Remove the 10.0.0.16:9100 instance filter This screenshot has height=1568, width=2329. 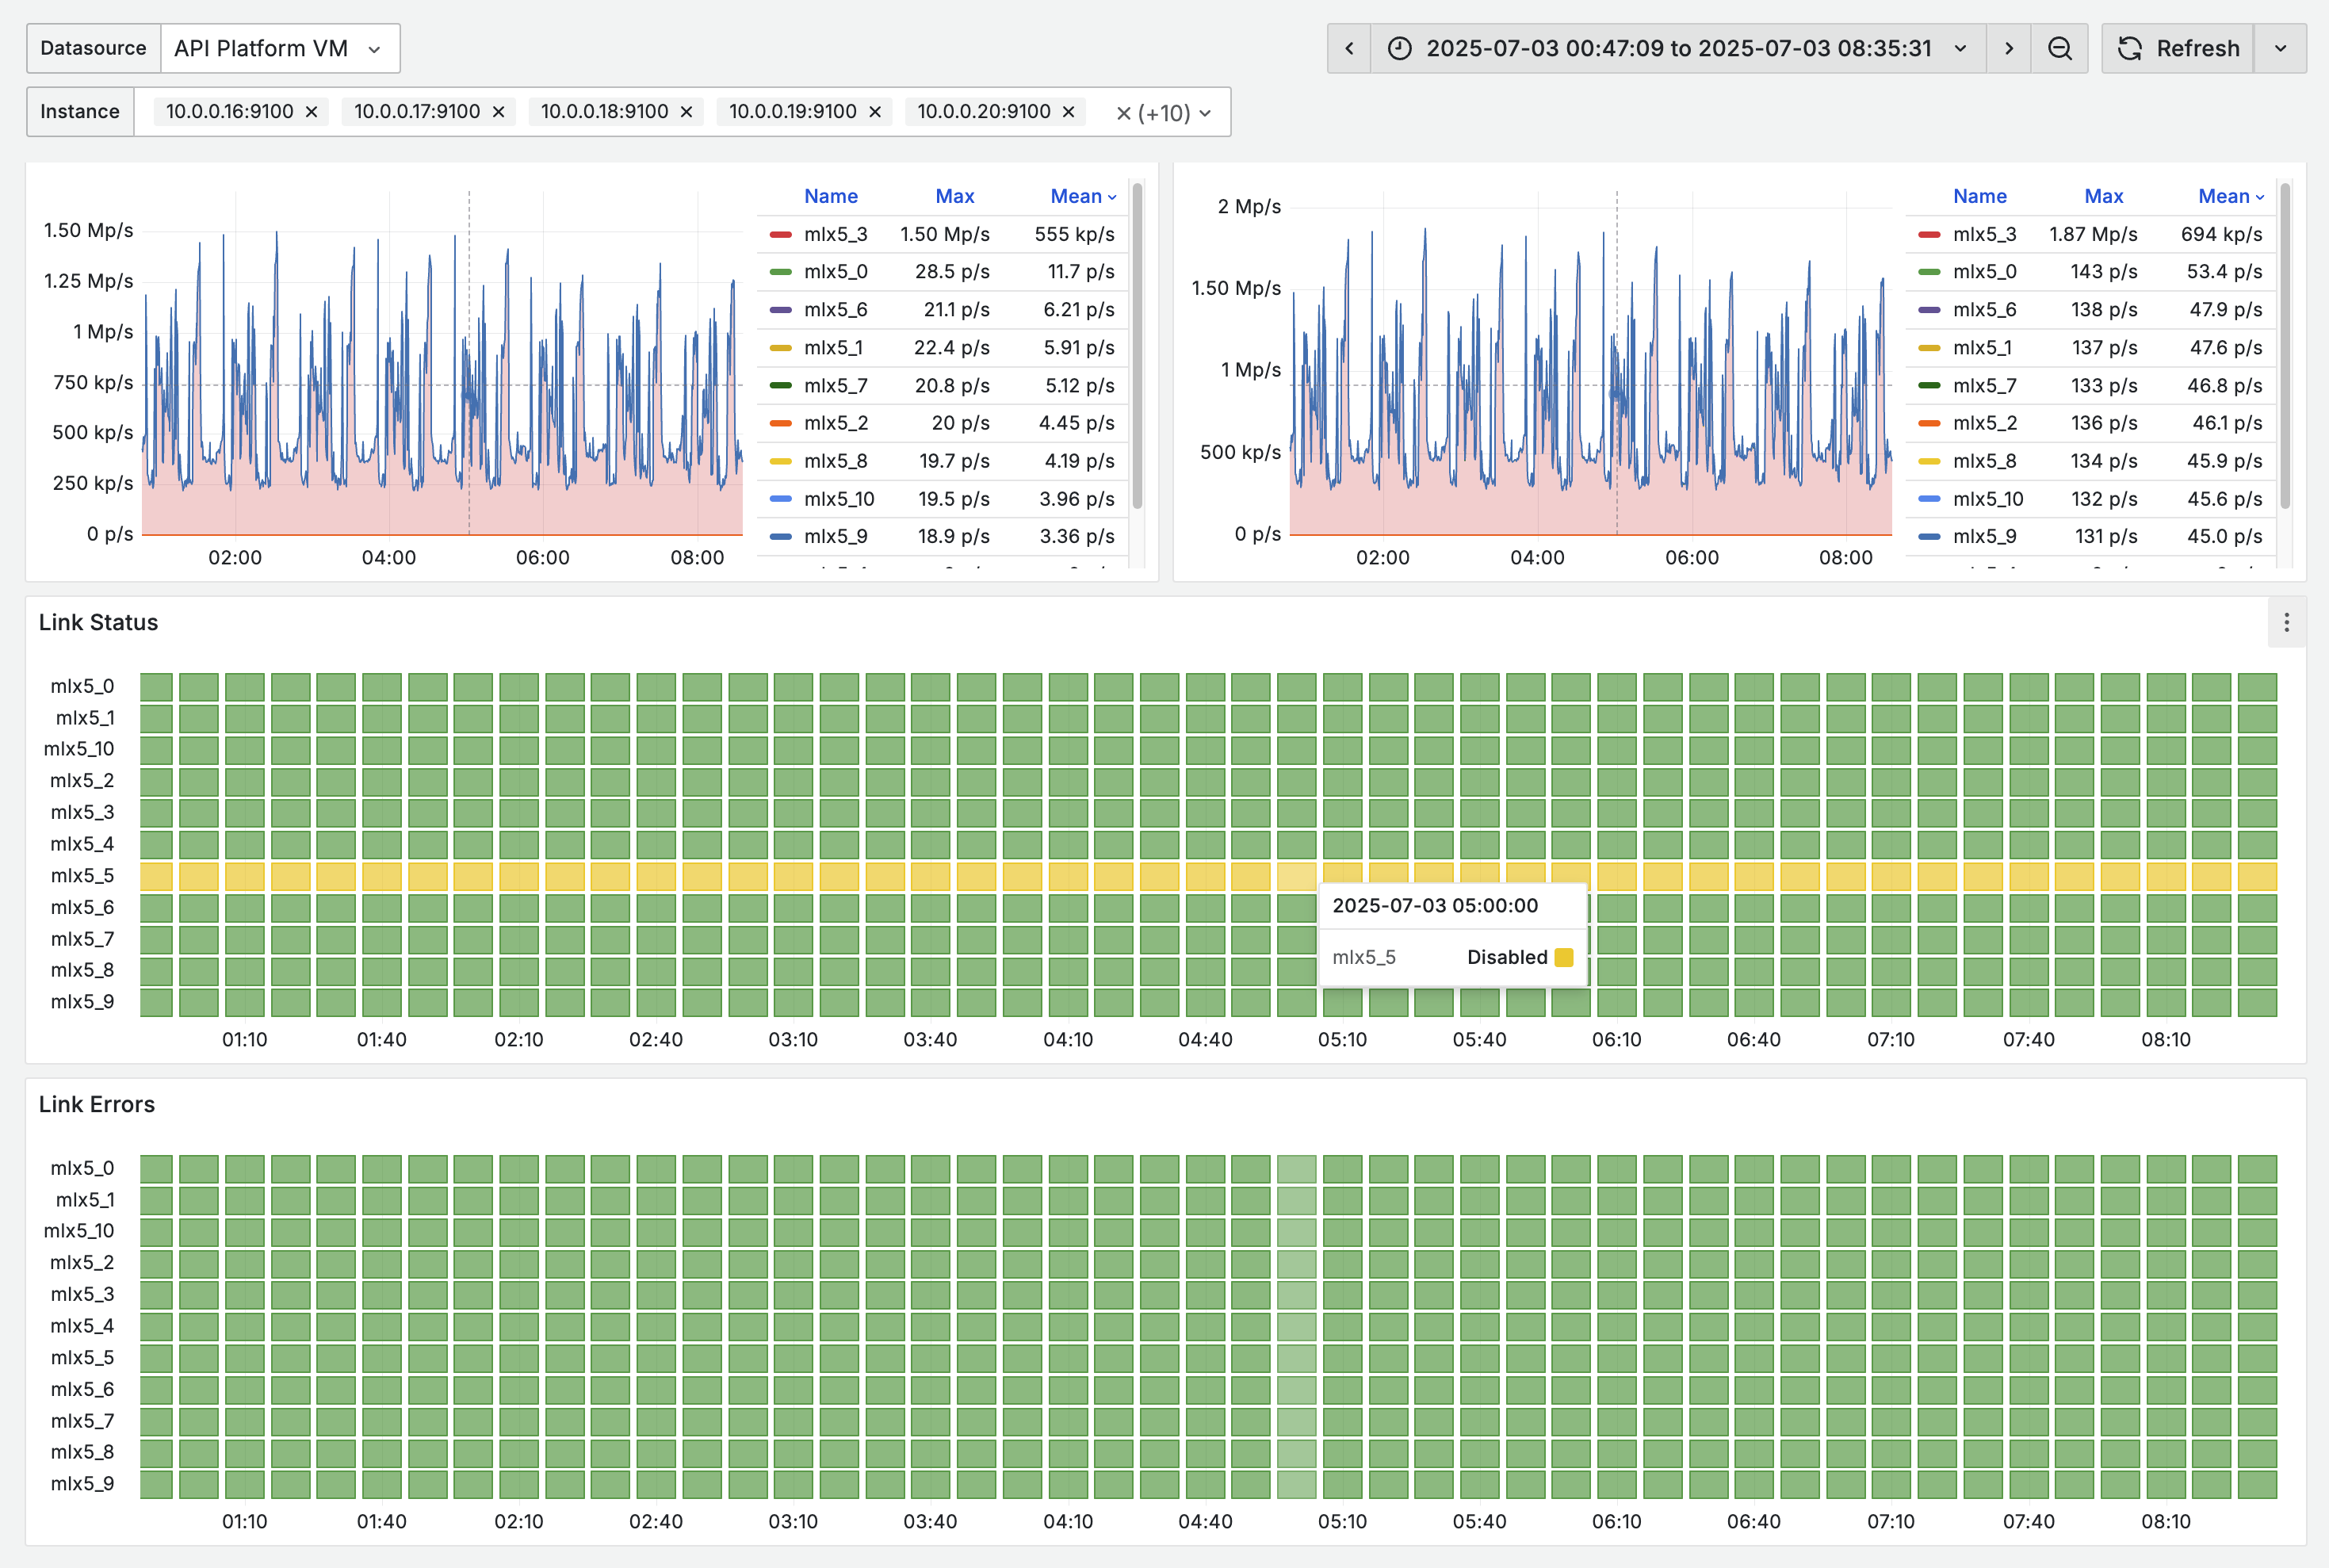(x=311, y=112)
